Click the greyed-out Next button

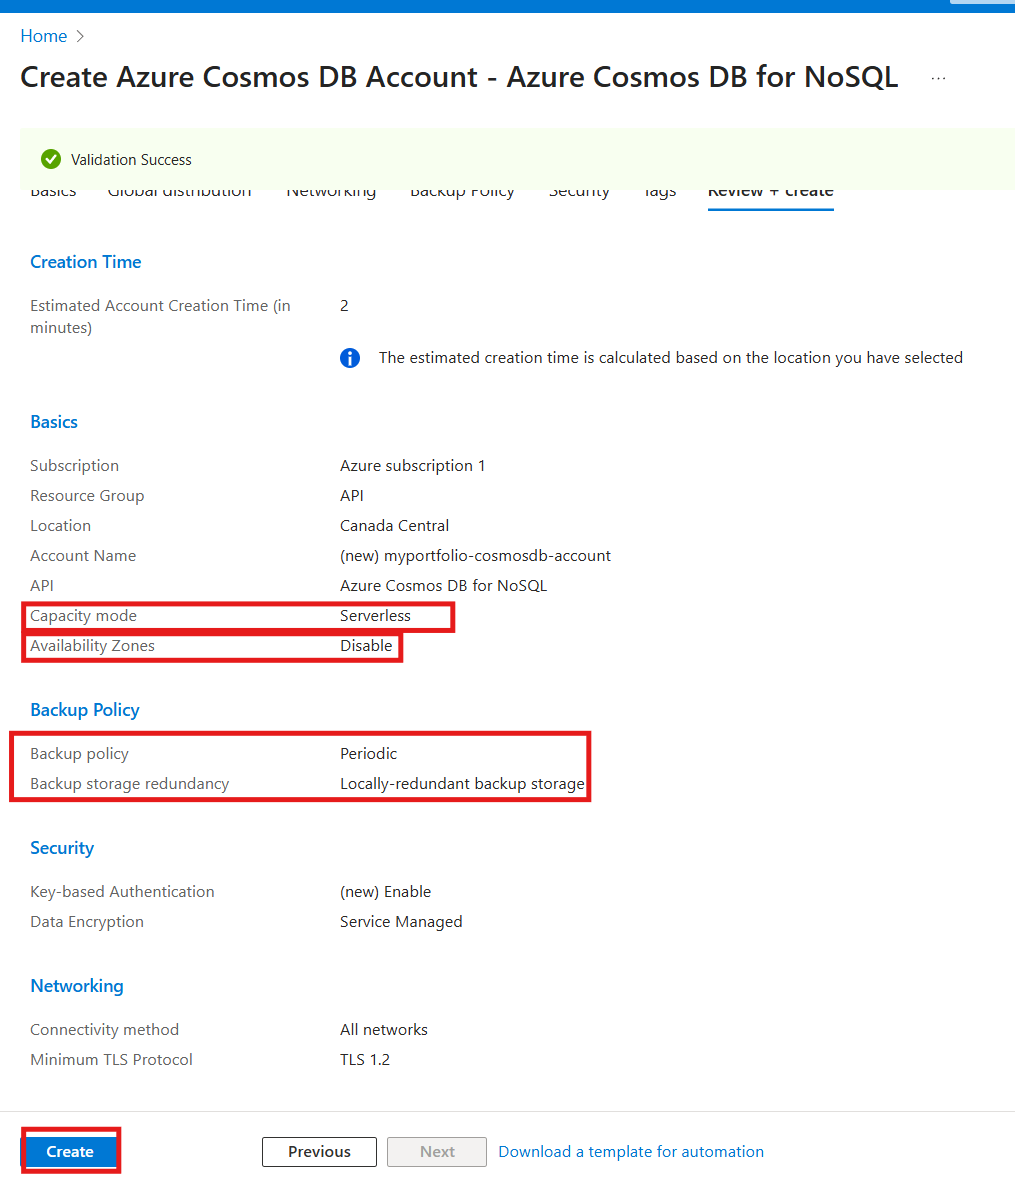(x=436, y=1151)
